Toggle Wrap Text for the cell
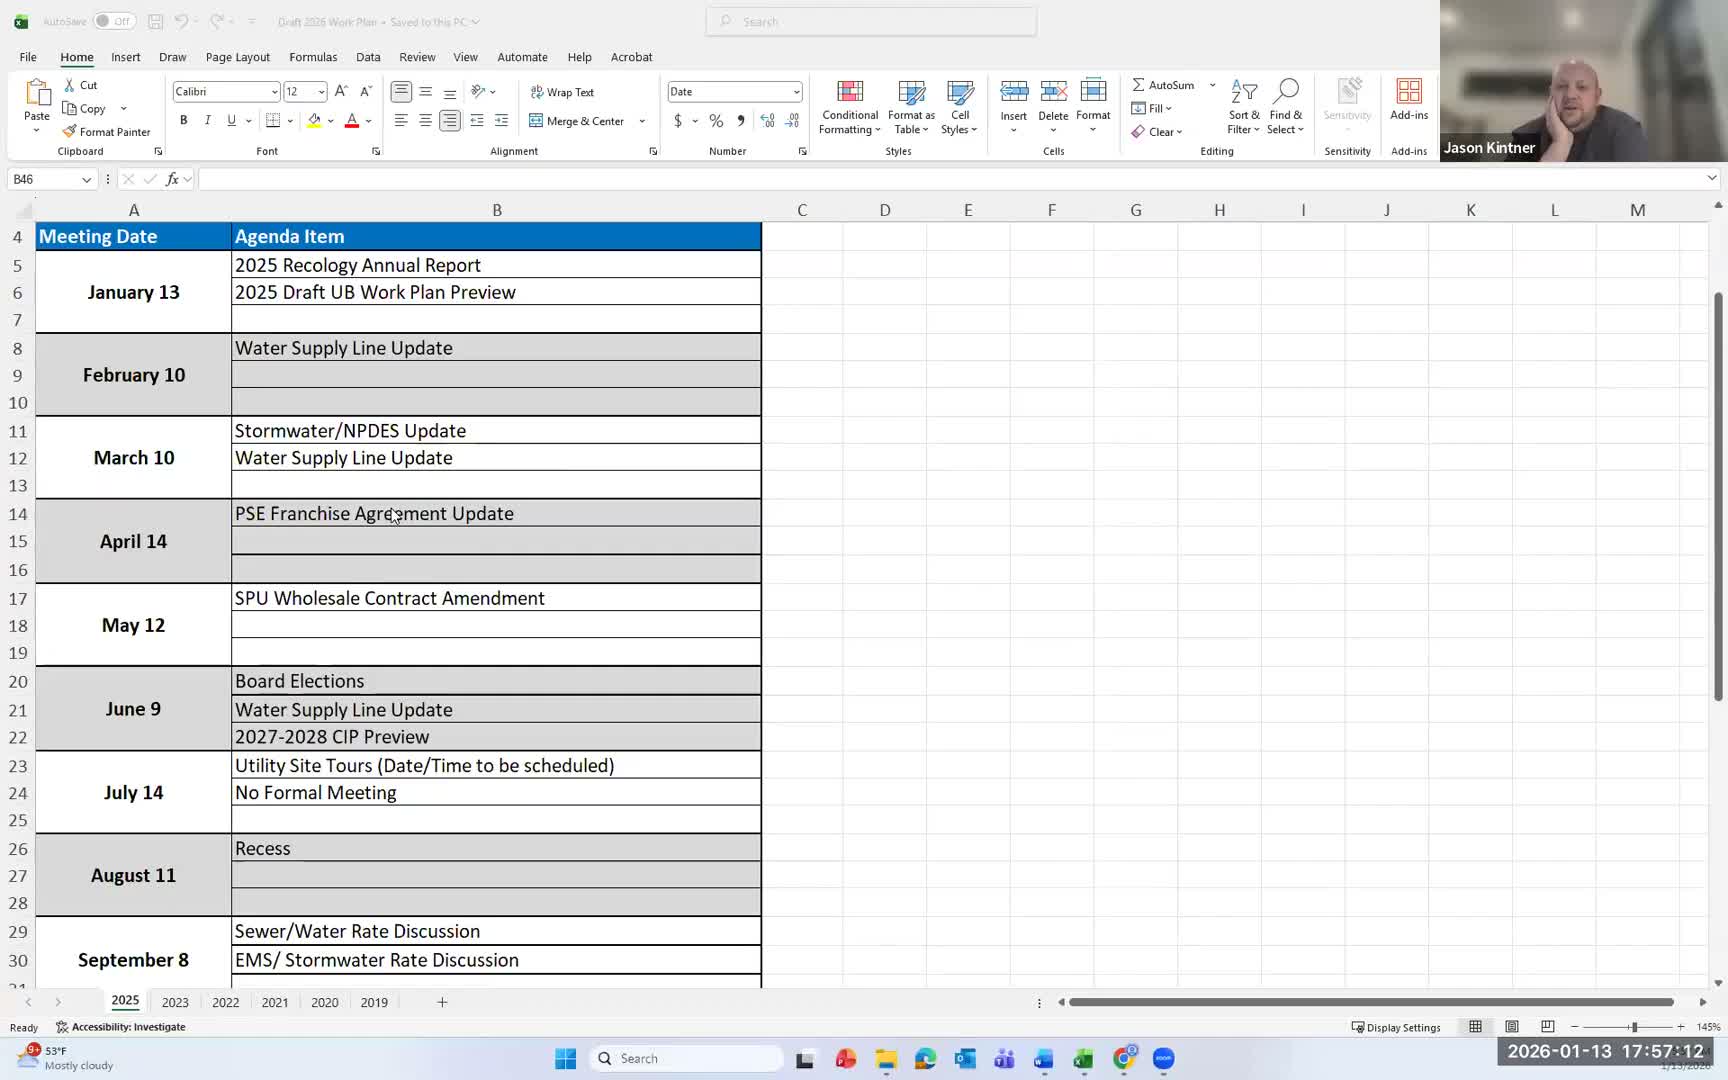The height and width of the screenshot is (1080, 1728). [562, 92]
